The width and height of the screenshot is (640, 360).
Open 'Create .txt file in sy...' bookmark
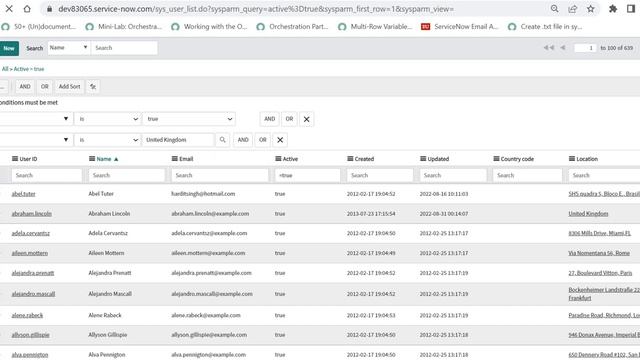tap(545, 27)
